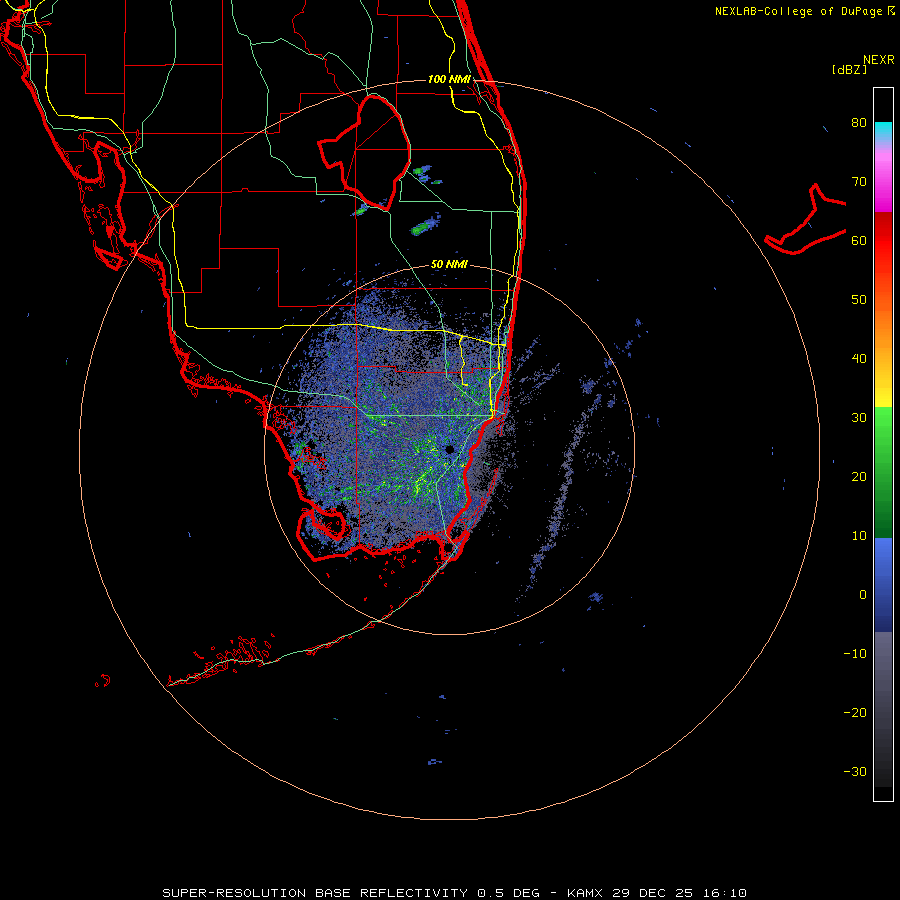Click the 20 dBZ scale value
Image resolution: width=900 pixels, height=900 pixels.
click(859, 477)
